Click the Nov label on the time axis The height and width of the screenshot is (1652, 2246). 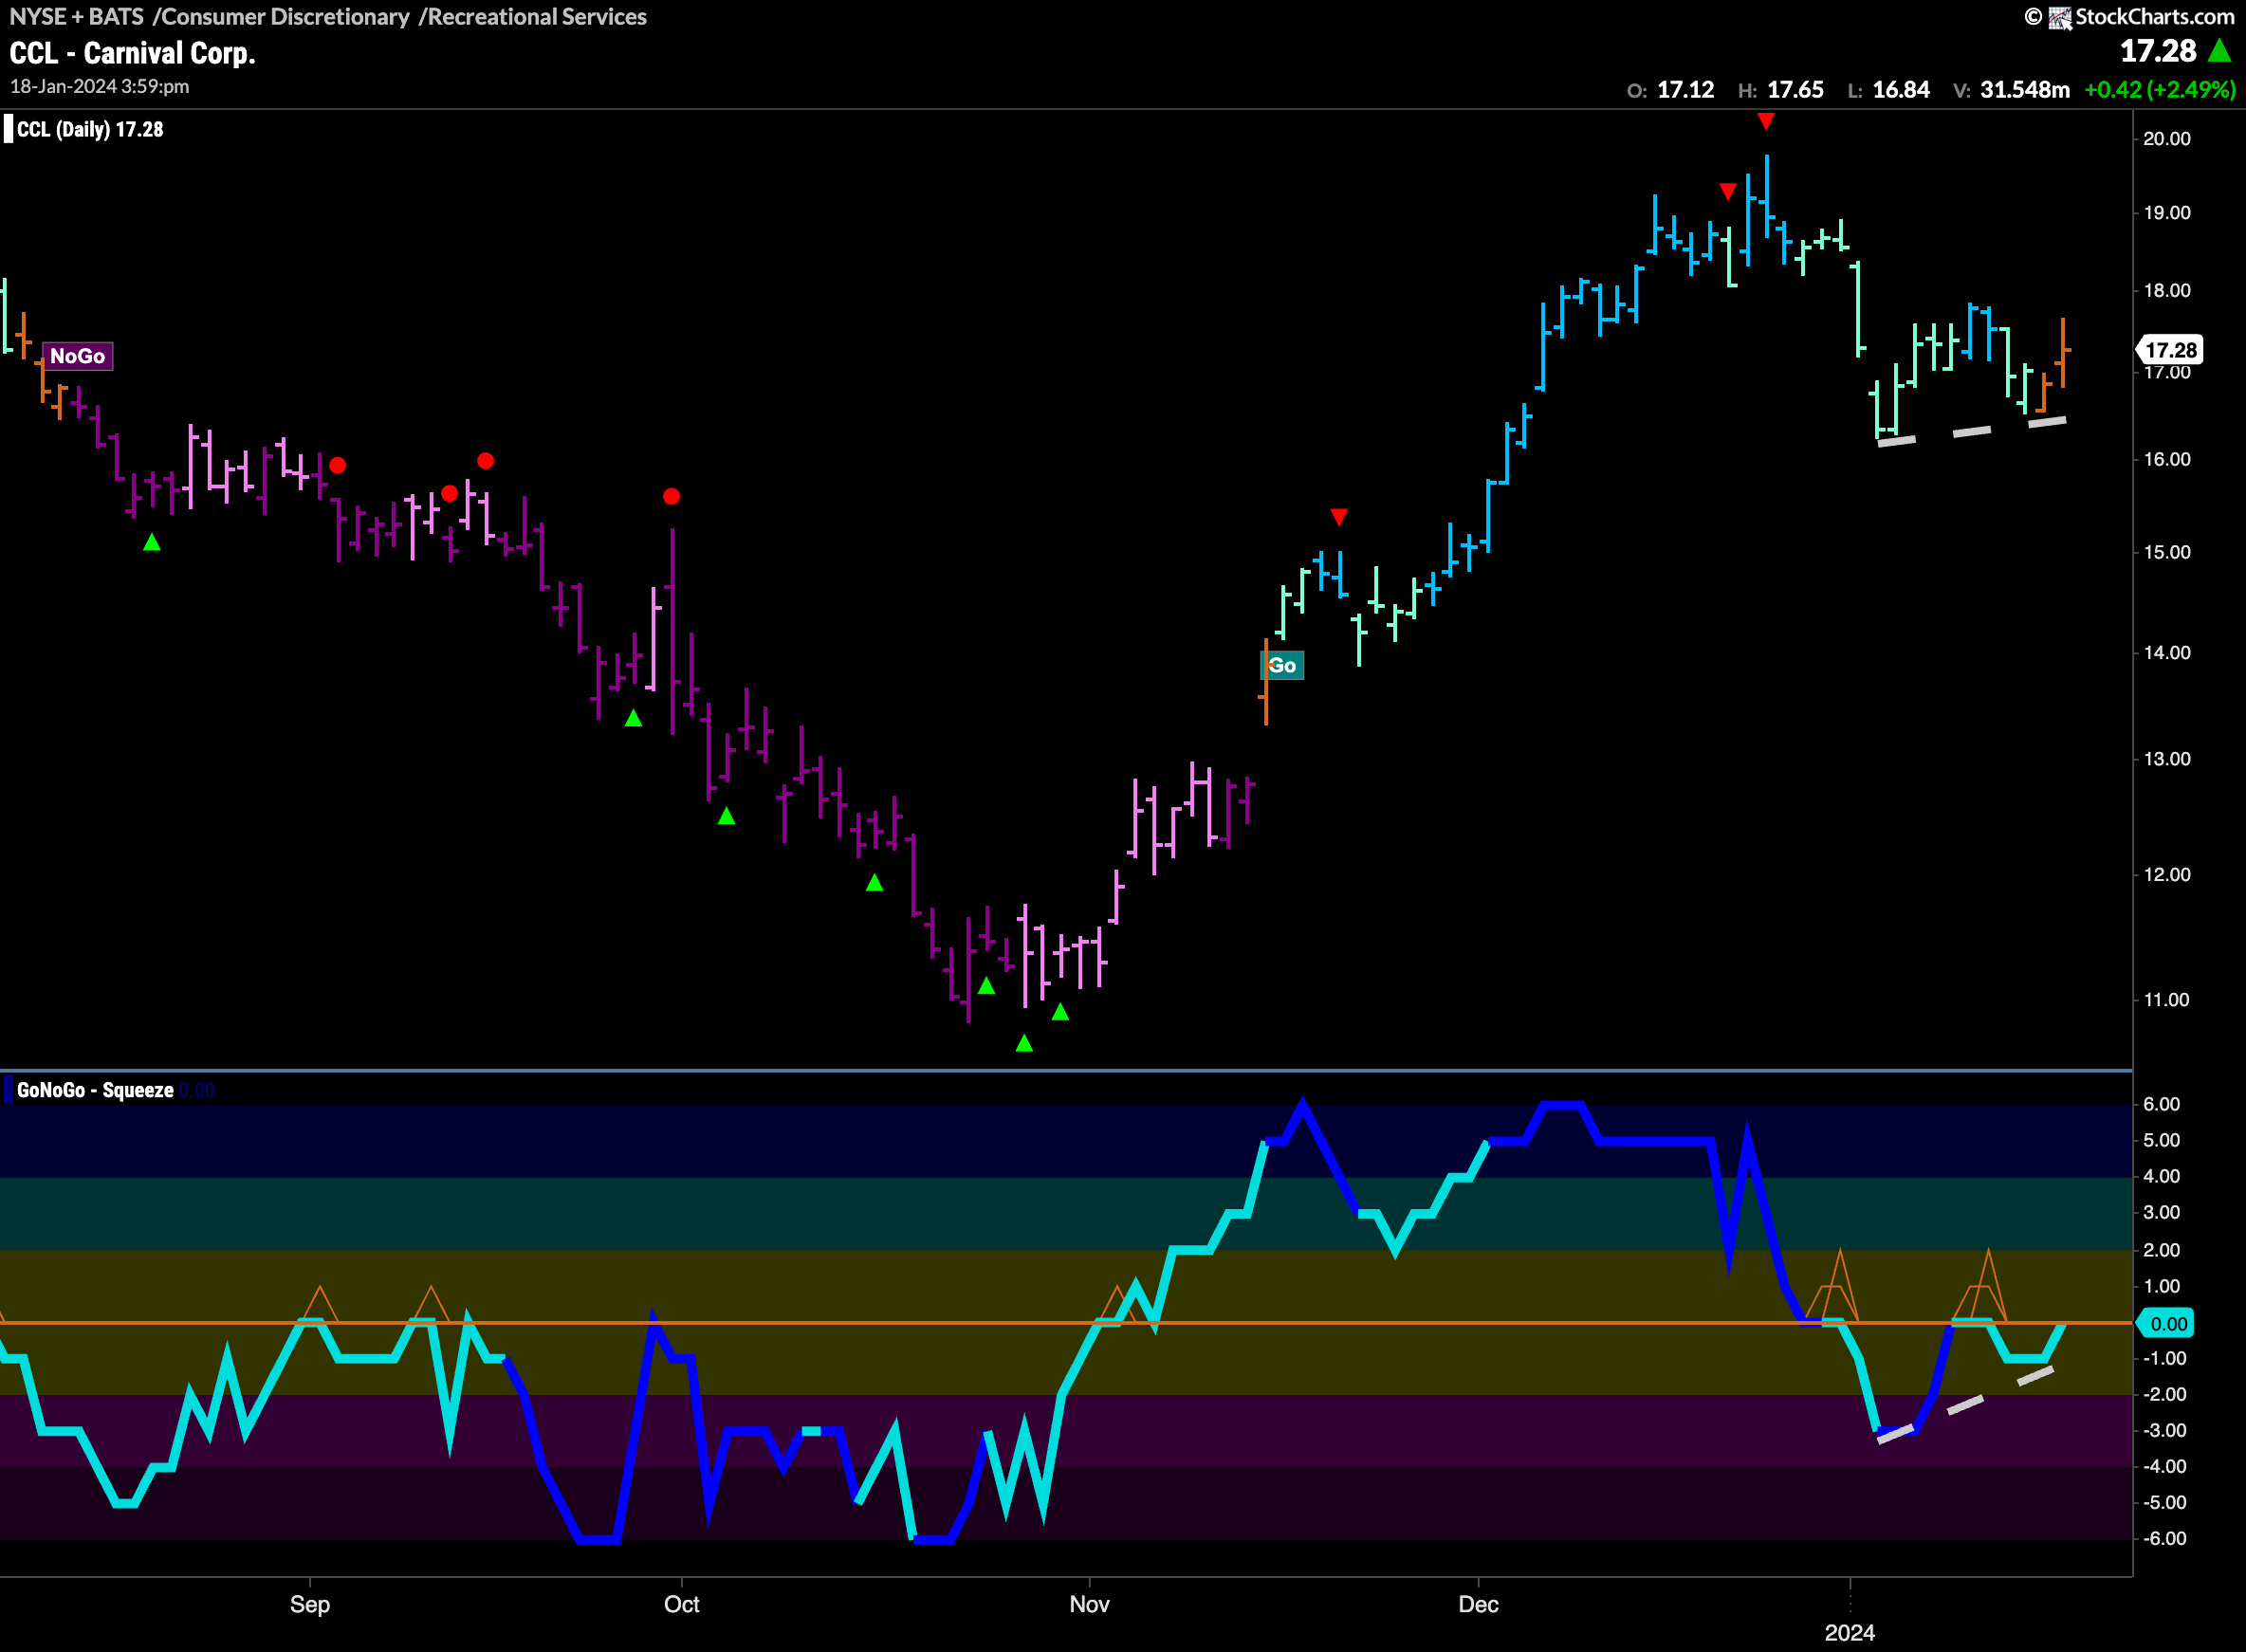[1089, 1604]
